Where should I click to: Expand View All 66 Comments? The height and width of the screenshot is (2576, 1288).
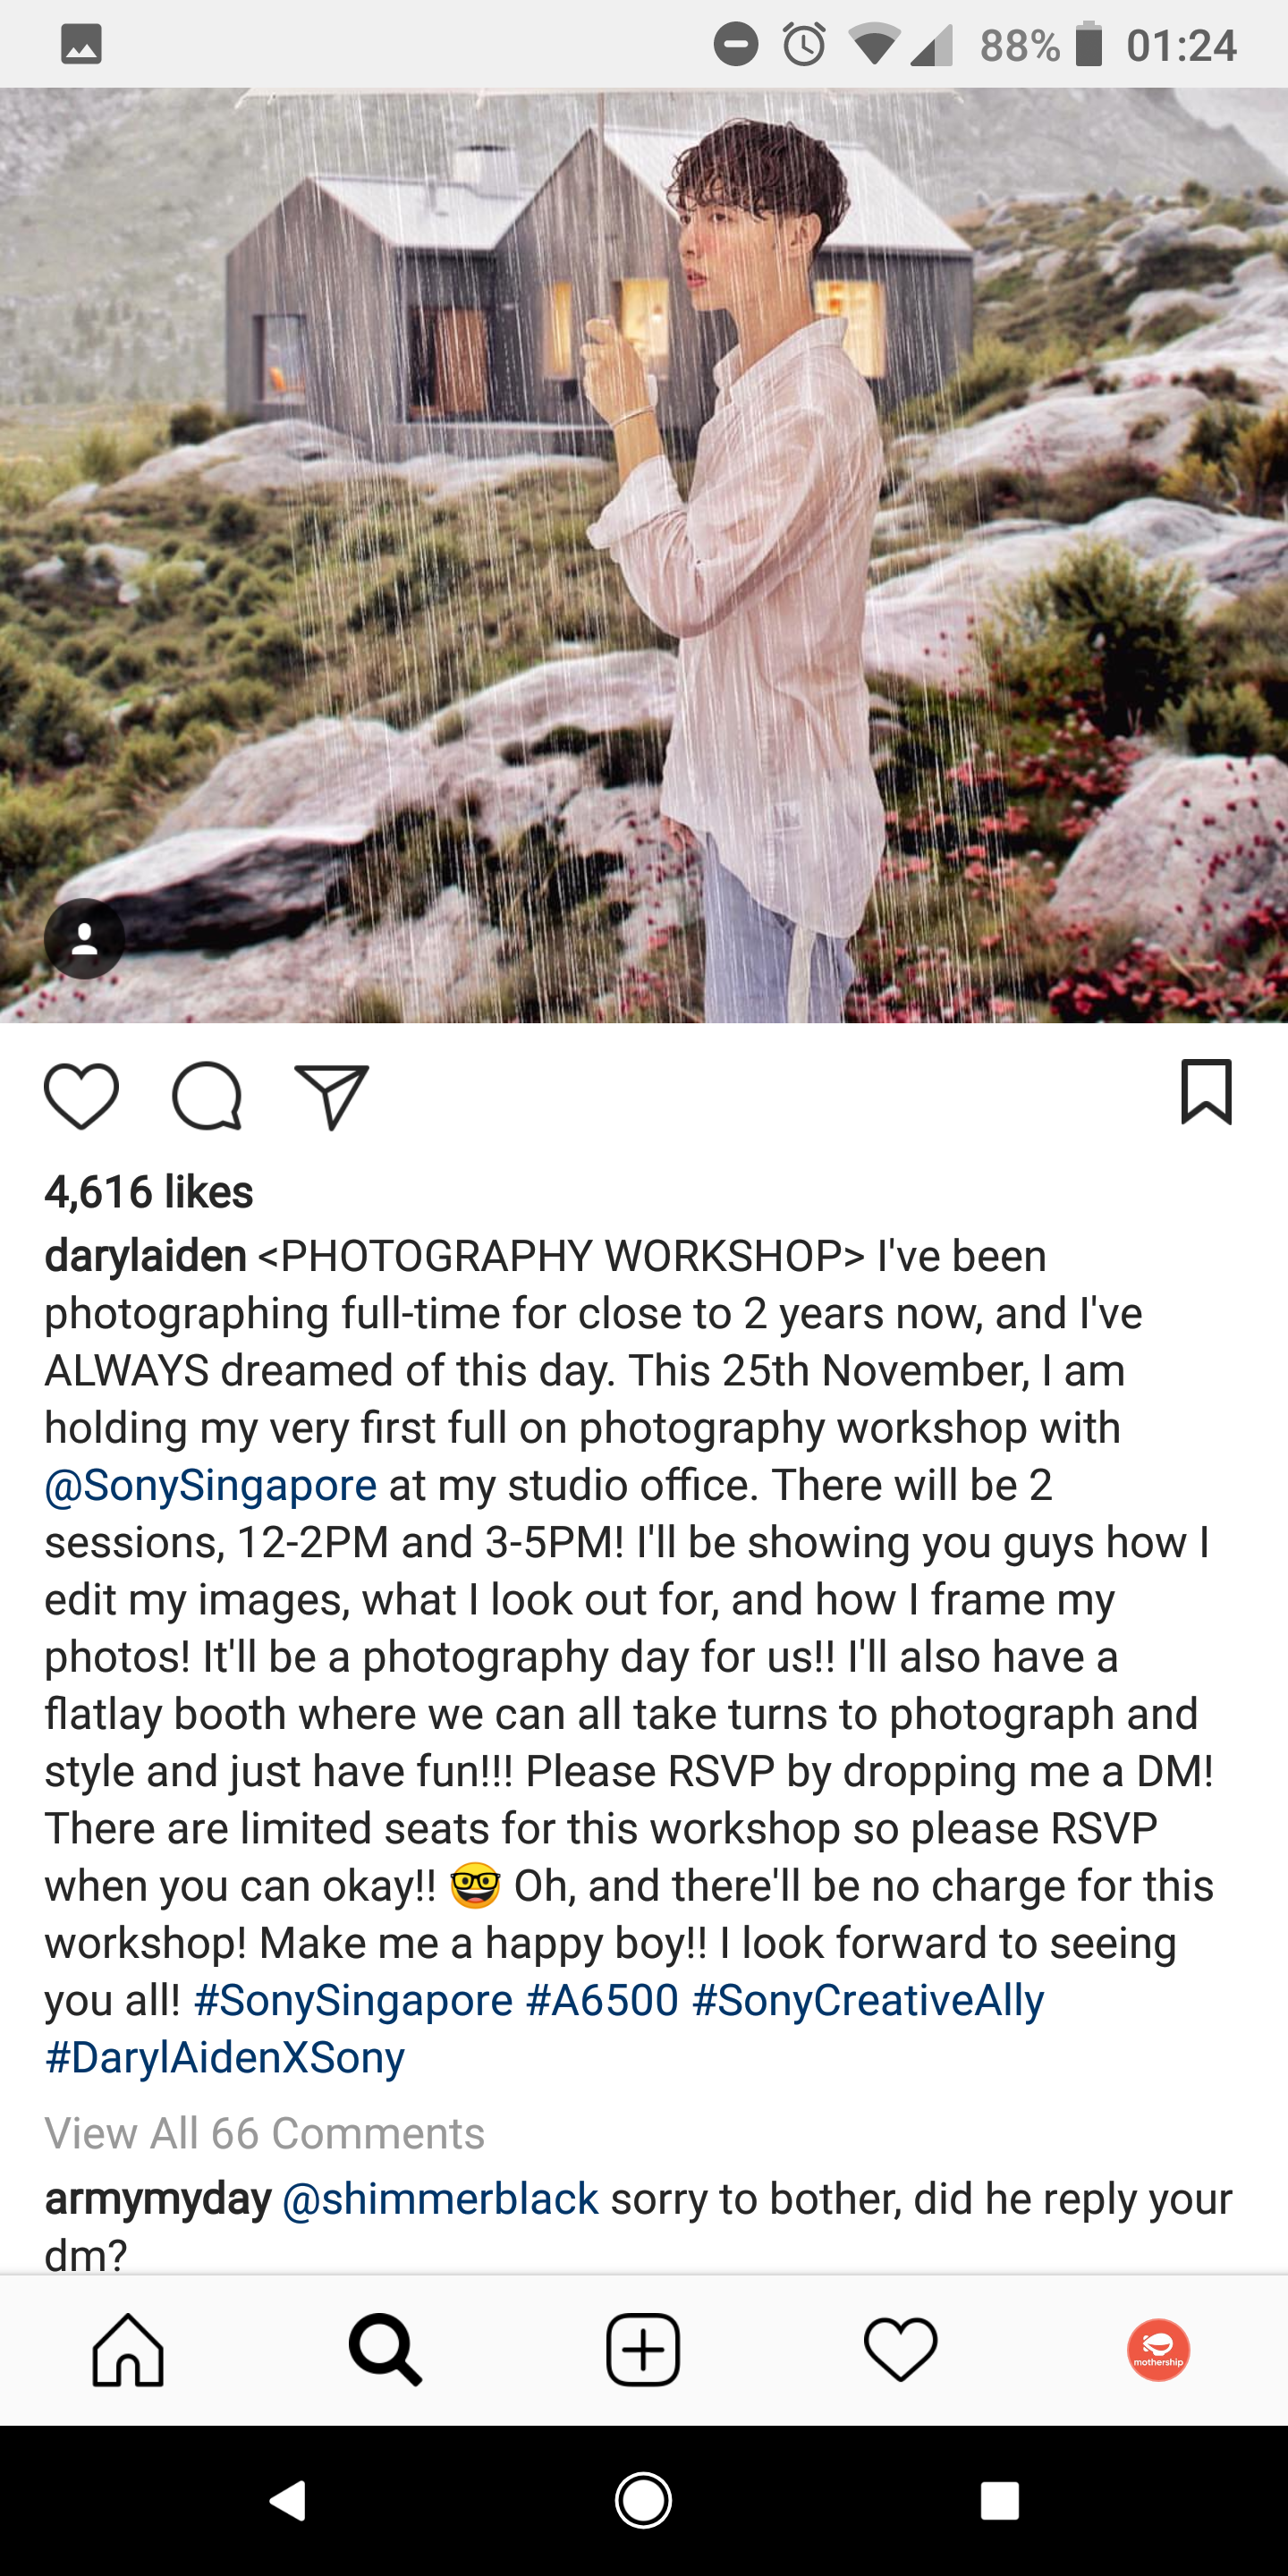[265, 2133]
